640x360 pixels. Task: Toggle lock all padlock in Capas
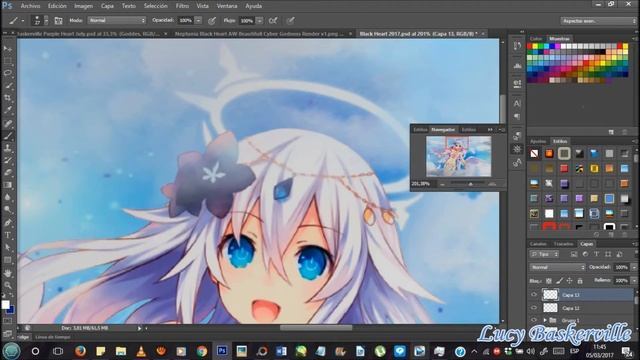(x=580, y=281)
